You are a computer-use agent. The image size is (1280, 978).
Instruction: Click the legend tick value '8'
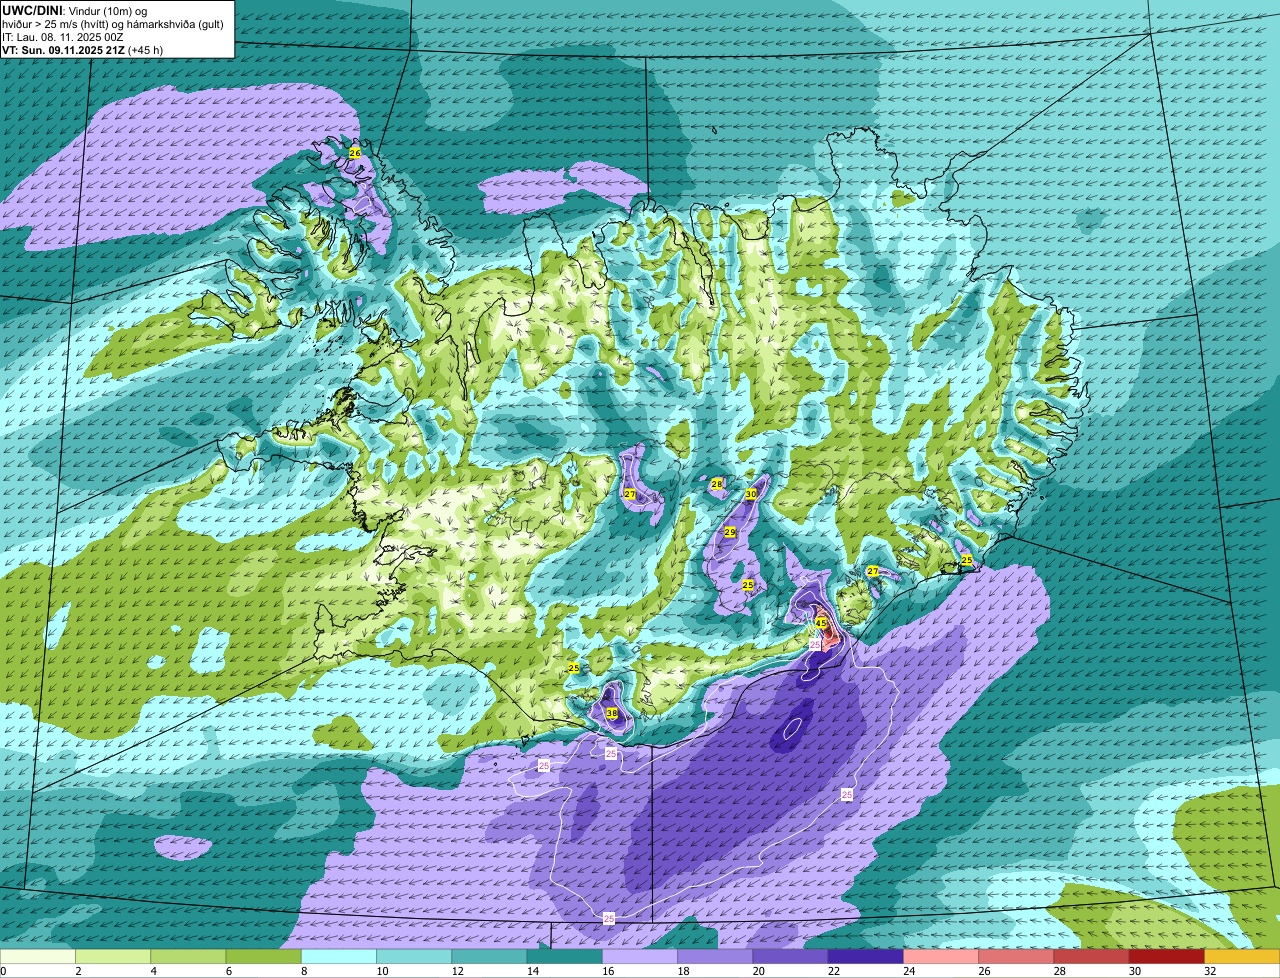point(304,971)
